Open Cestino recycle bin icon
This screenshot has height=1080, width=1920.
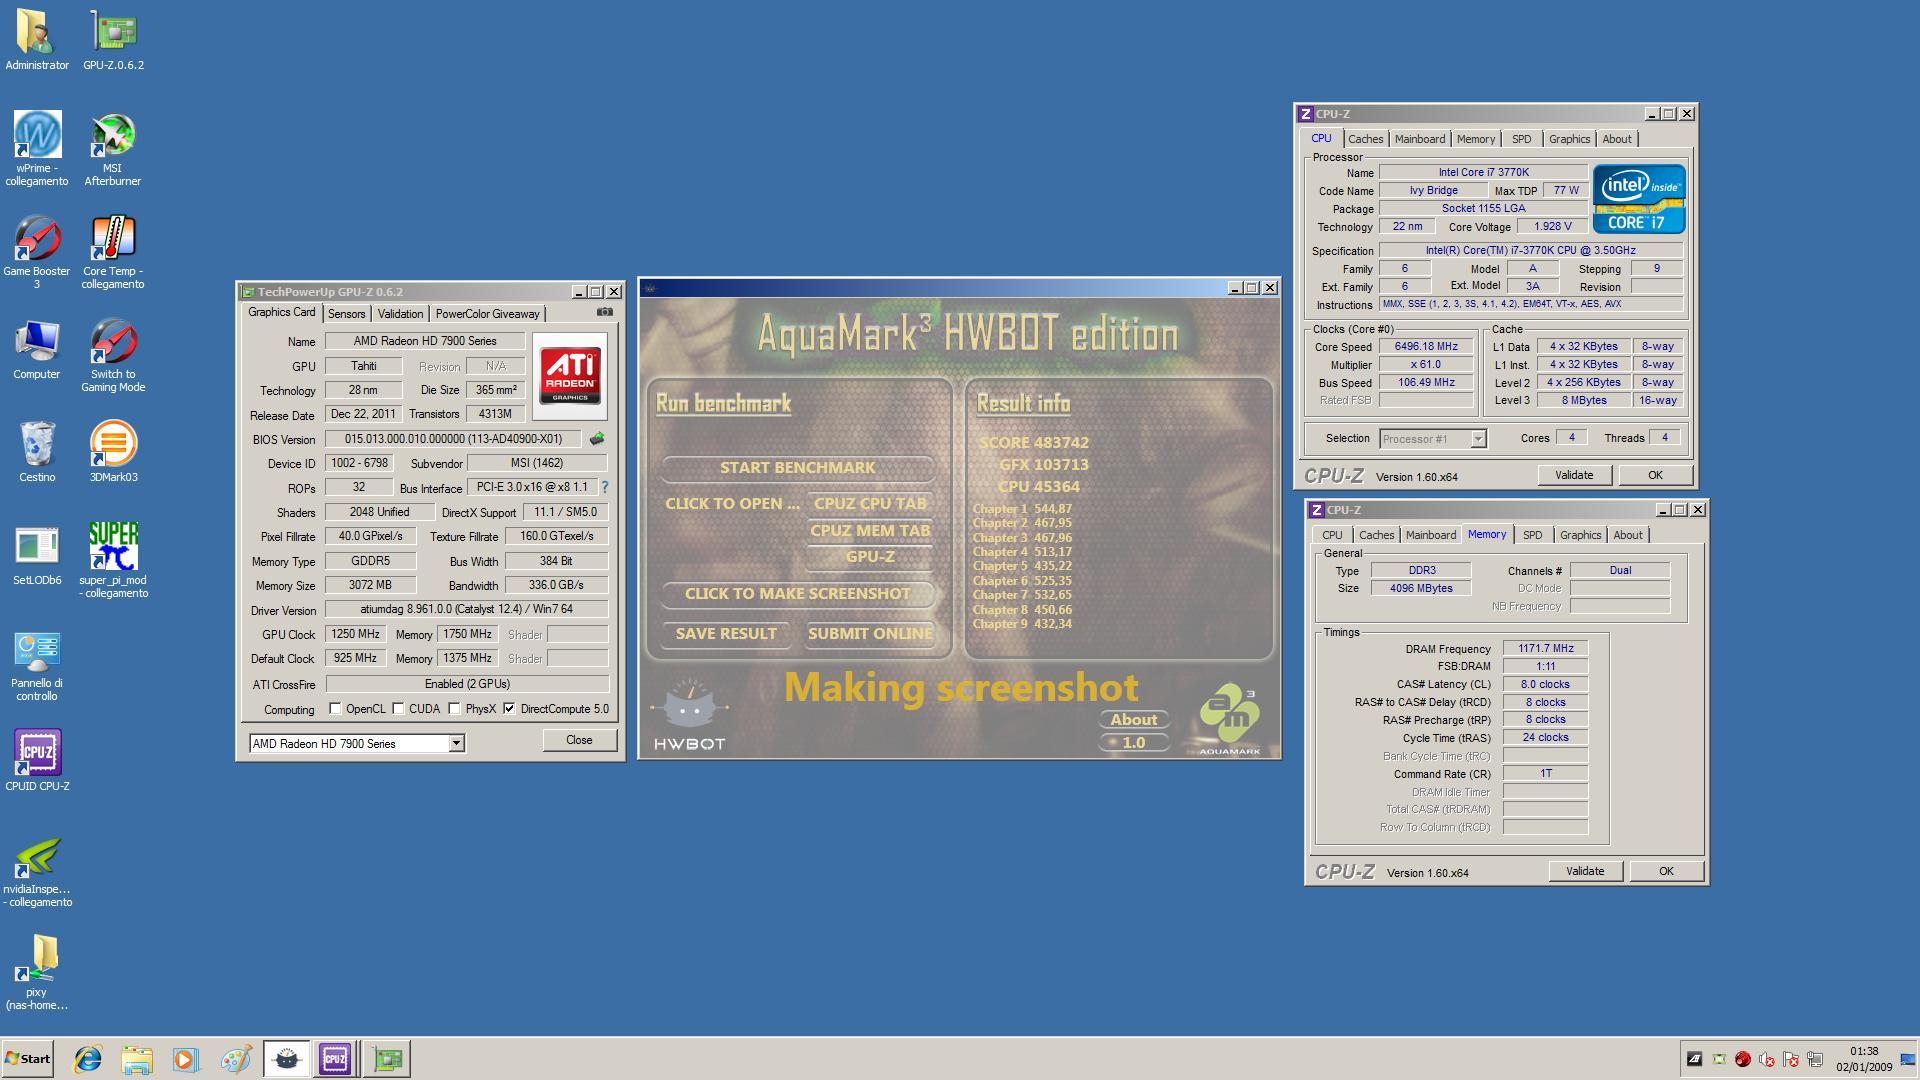[x=37, y=452]
